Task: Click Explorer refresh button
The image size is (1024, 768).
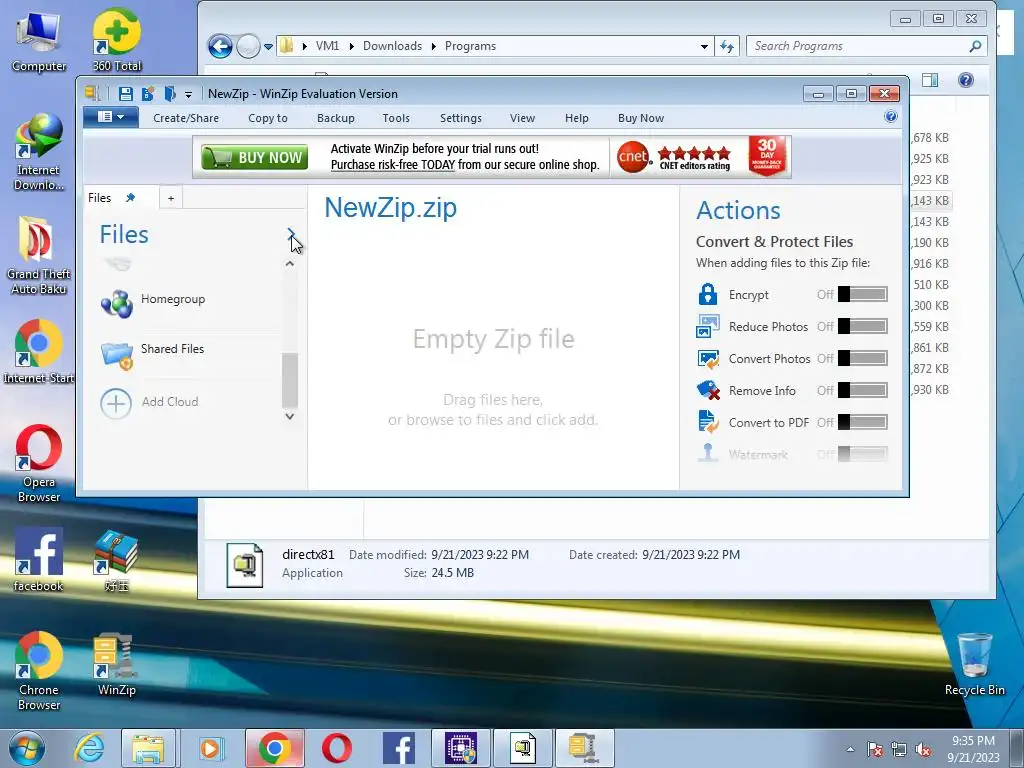Action: pyautogui.click(x=727, y=46)
